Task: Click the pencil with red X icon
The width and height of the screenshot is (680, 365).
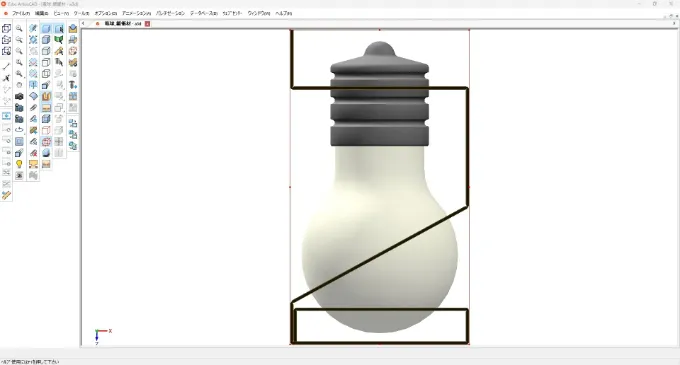Action: click(x=33, y=153)
